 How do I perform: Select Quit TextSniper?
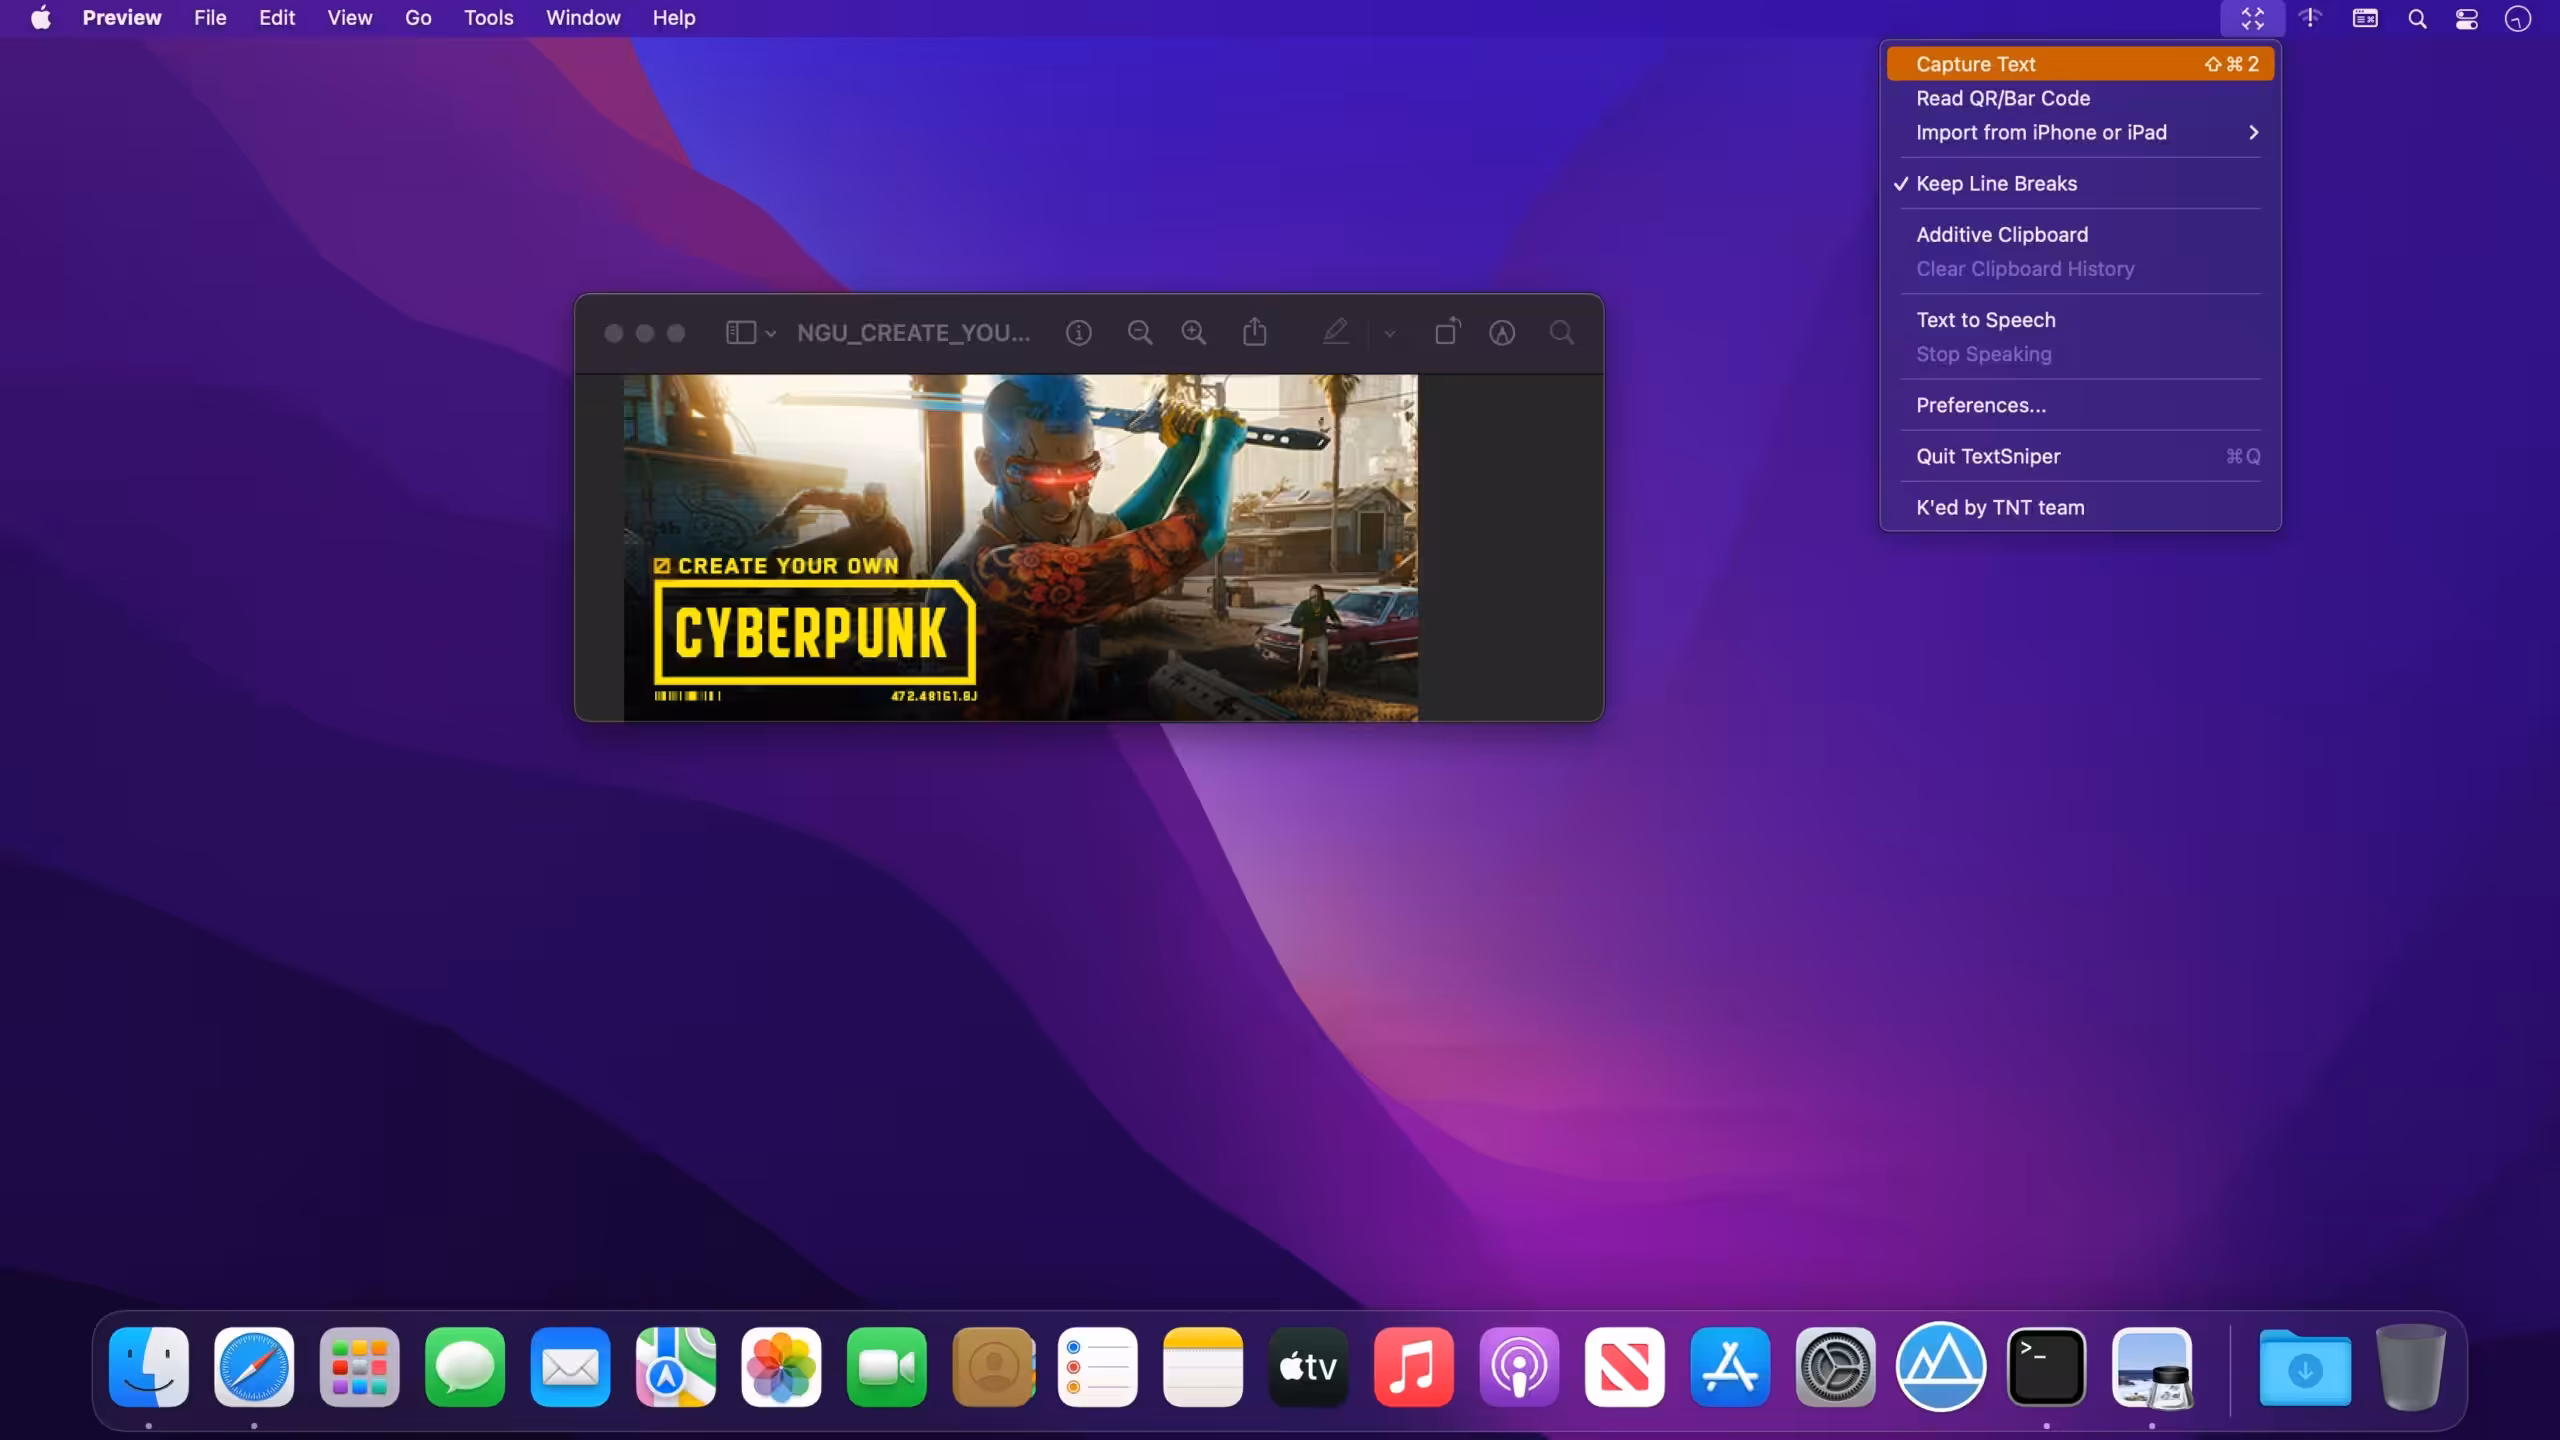click(x=2080, y=456)
